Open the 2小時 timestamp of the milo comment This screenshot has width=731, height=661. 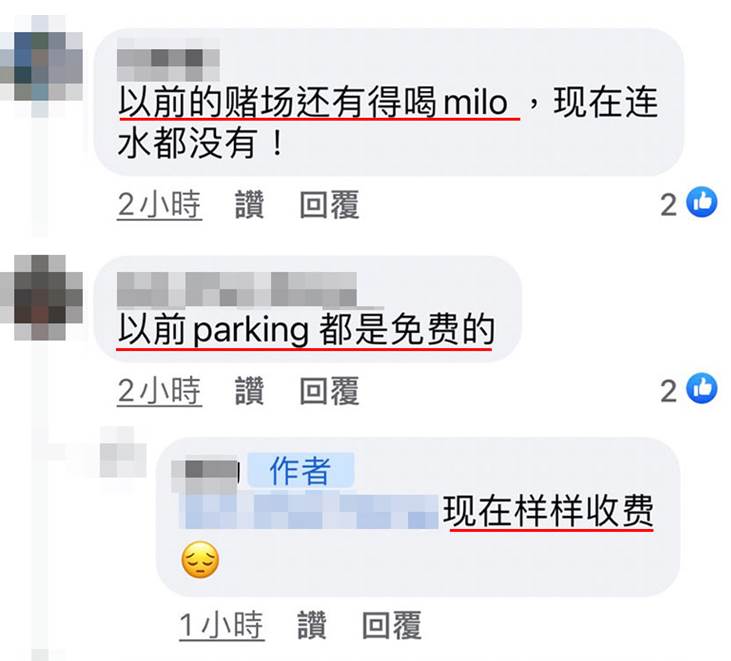point(159,205)
